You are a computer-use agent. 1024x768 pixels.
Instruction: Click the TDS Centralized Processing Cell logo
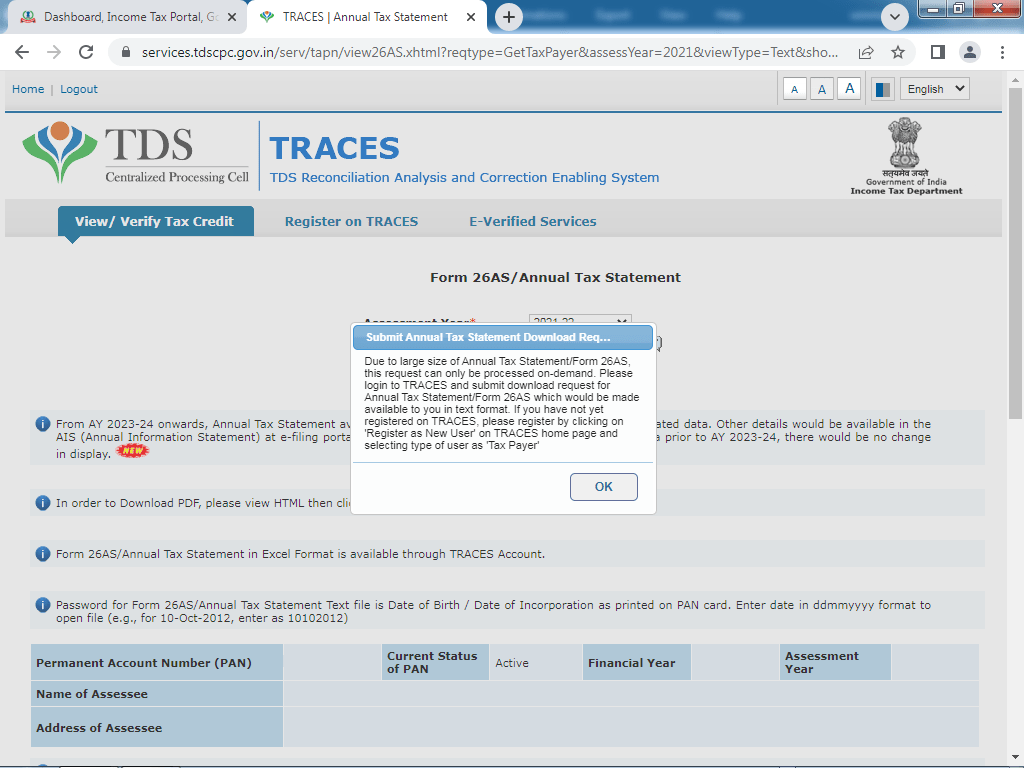(135, 152)
